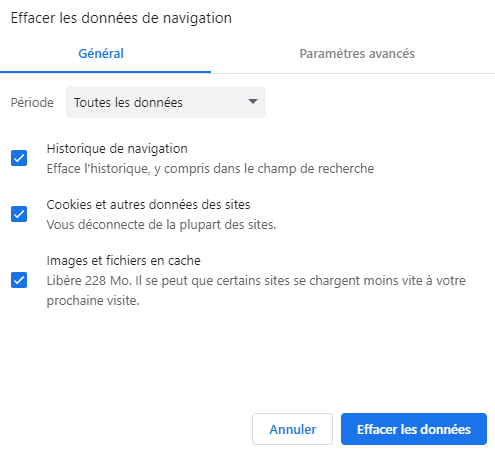Click the blue underline beneath the Général tab
This screenshot has height=452, width=495.
[x=105, y=72]
